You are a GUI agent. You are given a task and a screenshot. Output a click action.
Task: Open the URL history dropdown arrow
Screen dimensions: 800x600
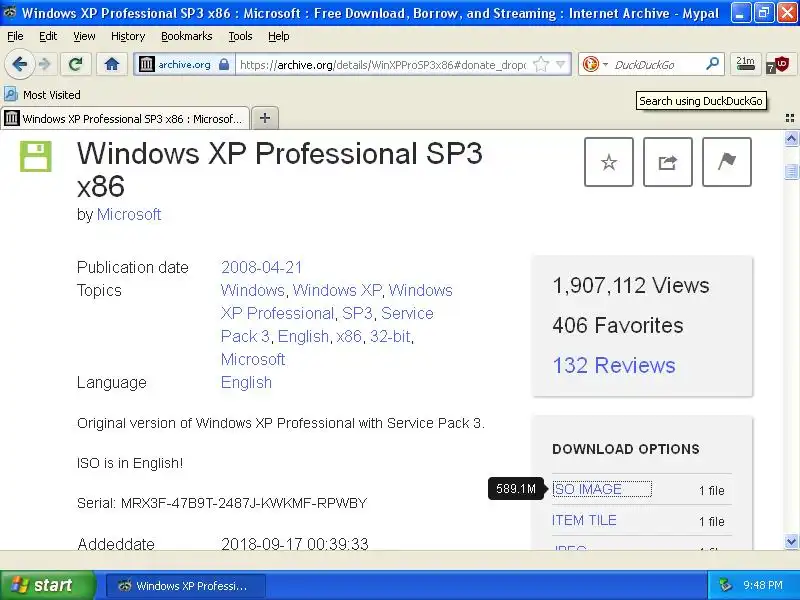pos(561,64)
